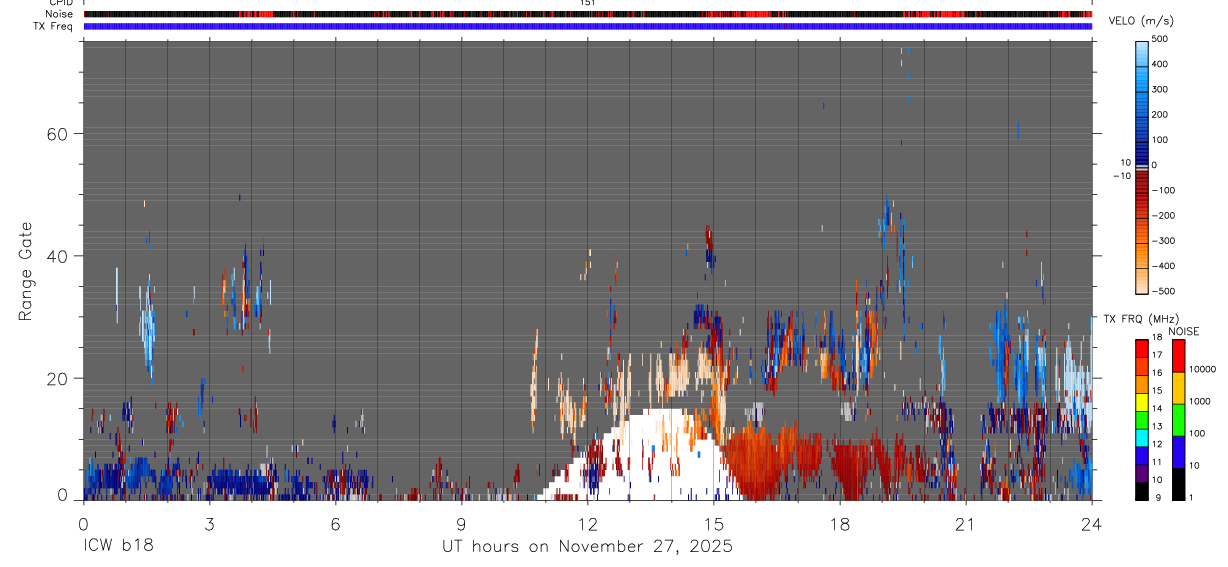Click the yellow segment of the NOISE color bar
This screenshot has width=1228, height=567.
coord(1177,388)
